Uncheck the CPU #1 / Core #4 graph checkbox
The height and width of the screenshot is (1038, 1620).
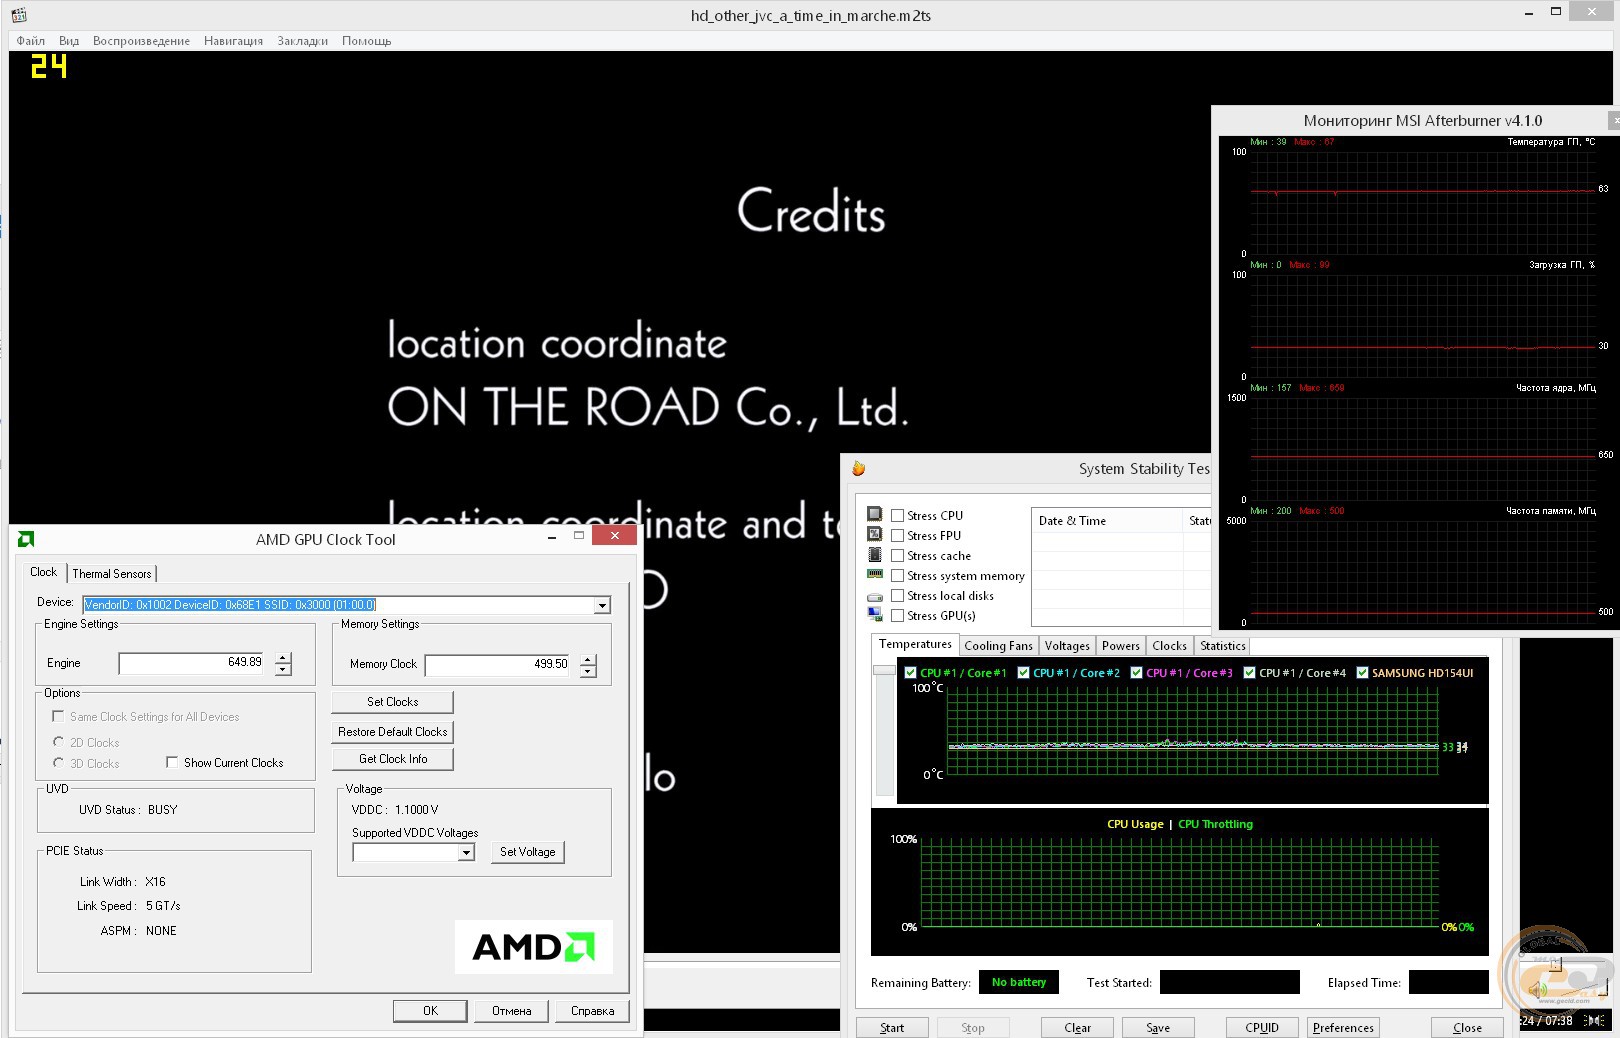[1249, 673]
